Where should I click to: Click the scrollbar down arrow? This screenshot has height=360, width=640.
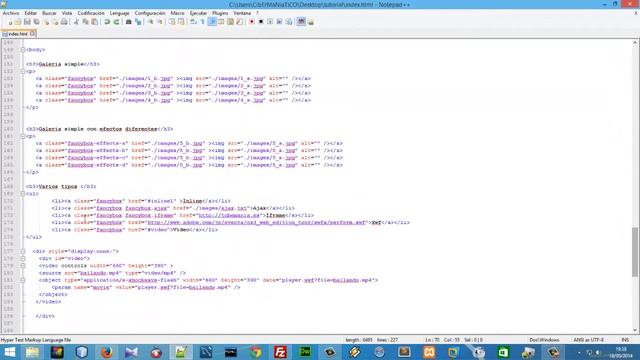click(x=635, y=330)
